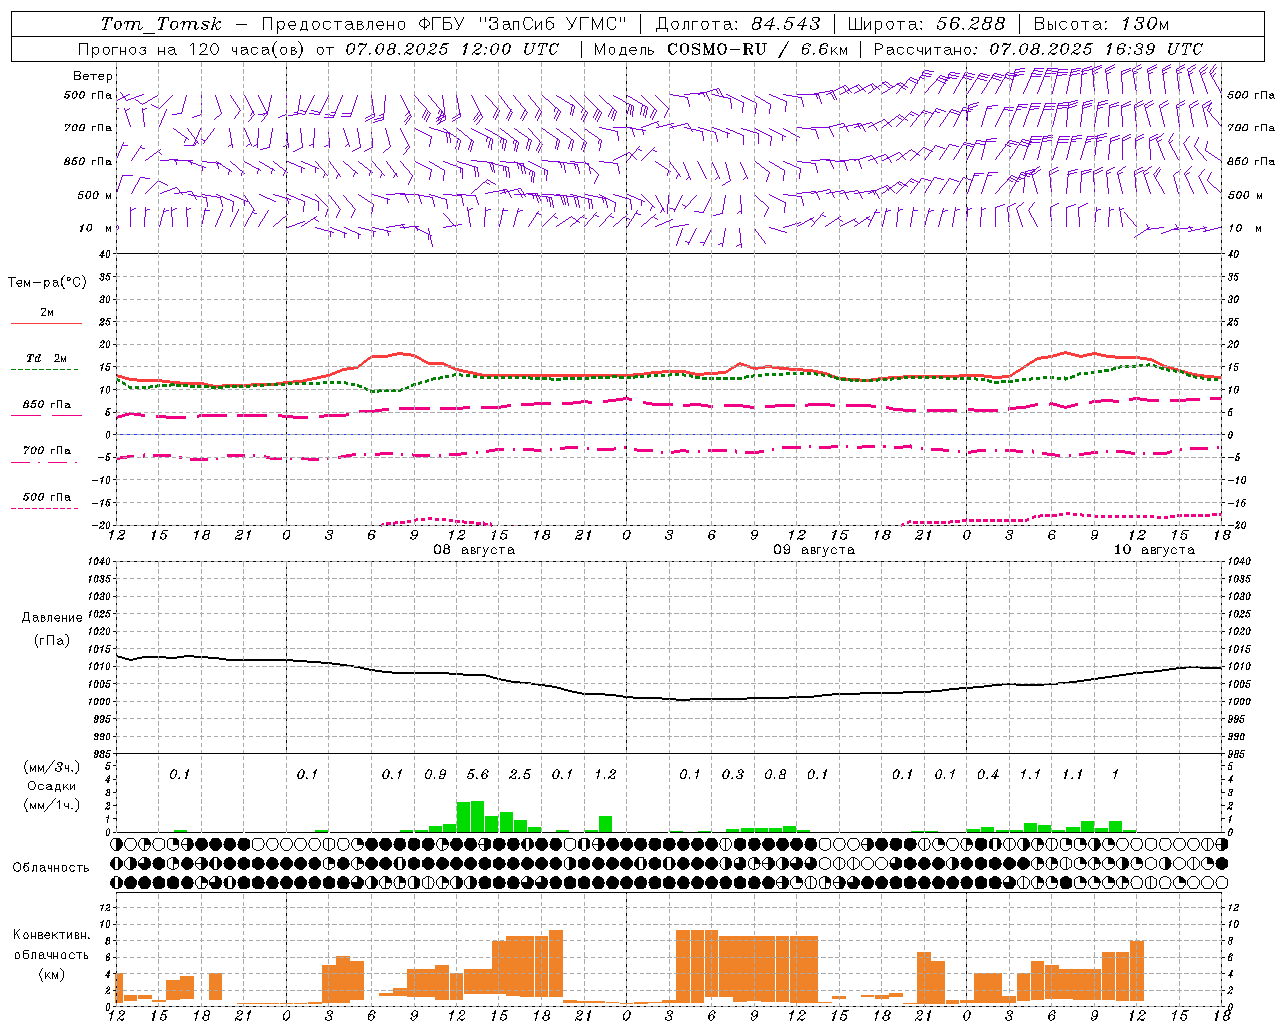Click the Тем-ра(°C) axis title
This screenshot has height=1024, width=1280.
point(47,283)
